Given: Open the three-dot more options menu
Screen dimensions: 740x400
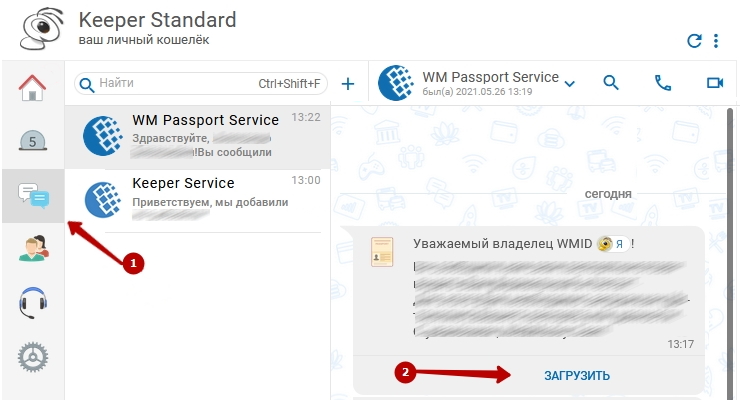Looking at the screenshot, I should [x=716, y=41].
